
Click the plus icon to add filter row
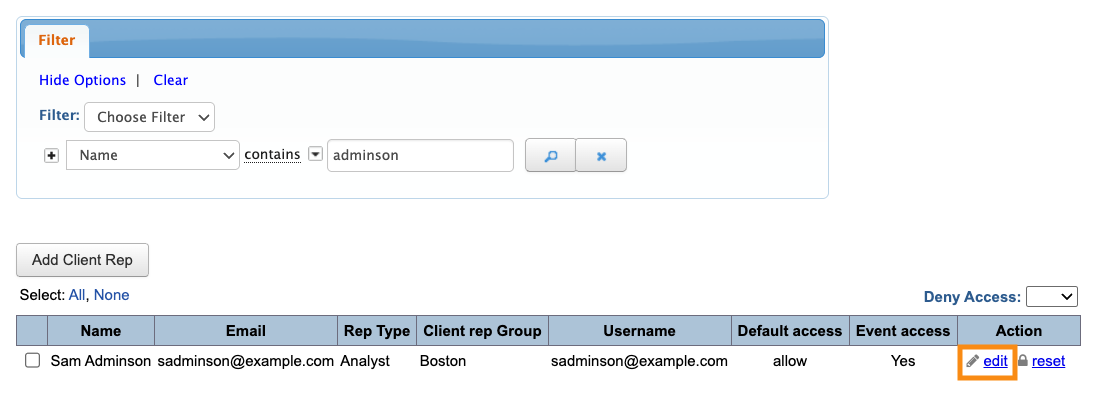[52, 156]
